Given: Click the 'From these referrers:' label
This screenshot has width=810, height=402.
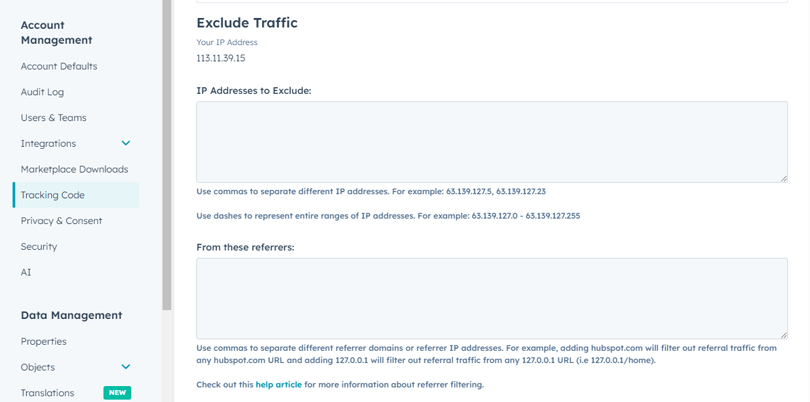Looking at the screenshot, I should tap(245, 247).
